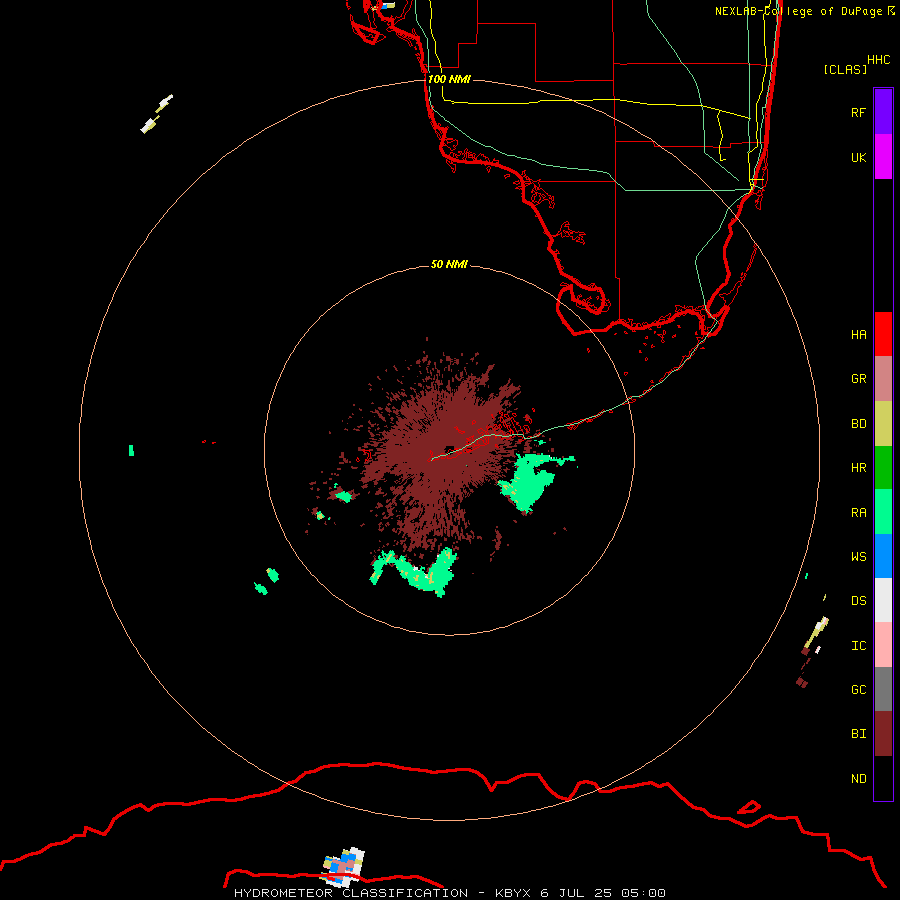Screen dimensions: 900x900
Task: Select the WS blue legend swatch
Action: pyautogui.click(x=883, y=556)
